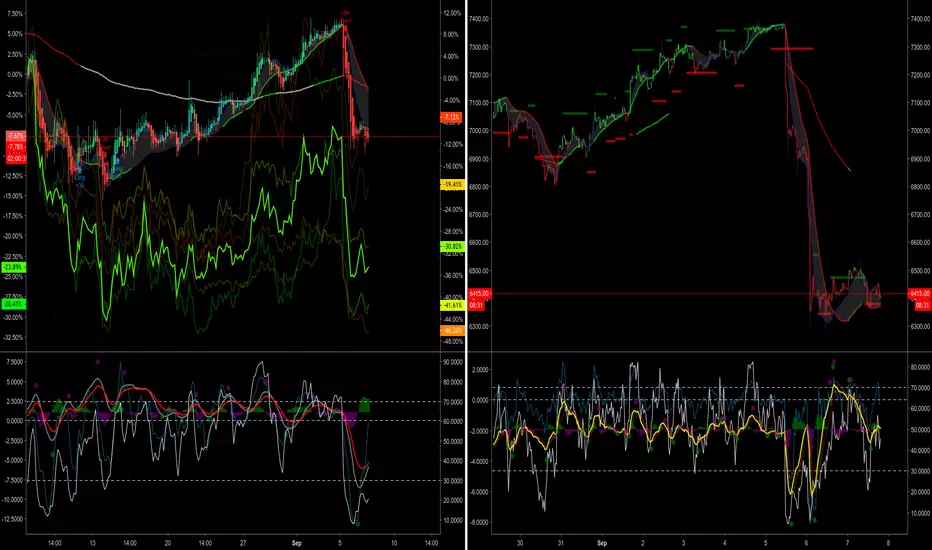This screenshot has width=932, height=550.
Task: Click the yellow -41.61% scale tag
Action: [x=452, y=305]
